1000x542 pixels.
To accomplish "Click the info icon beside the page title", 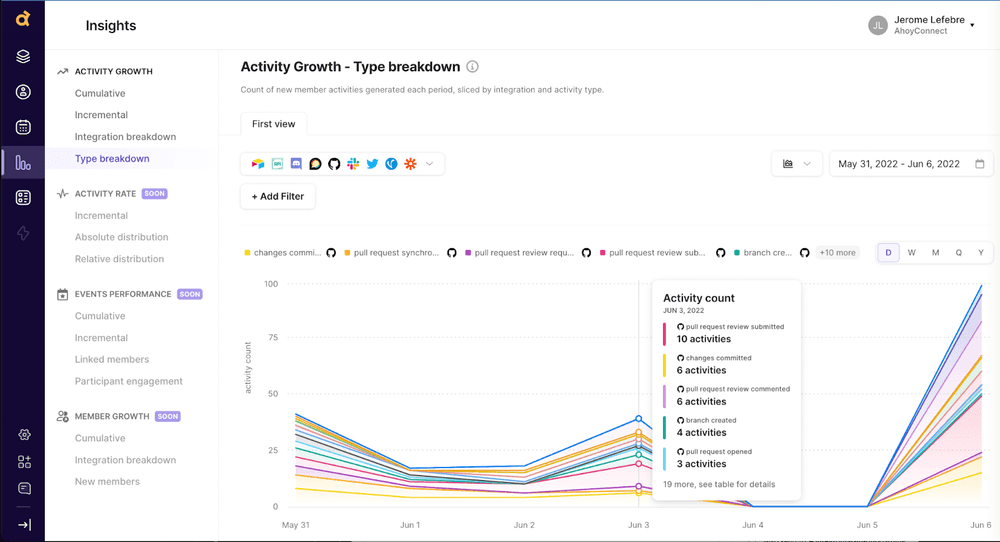I will 473,67.
